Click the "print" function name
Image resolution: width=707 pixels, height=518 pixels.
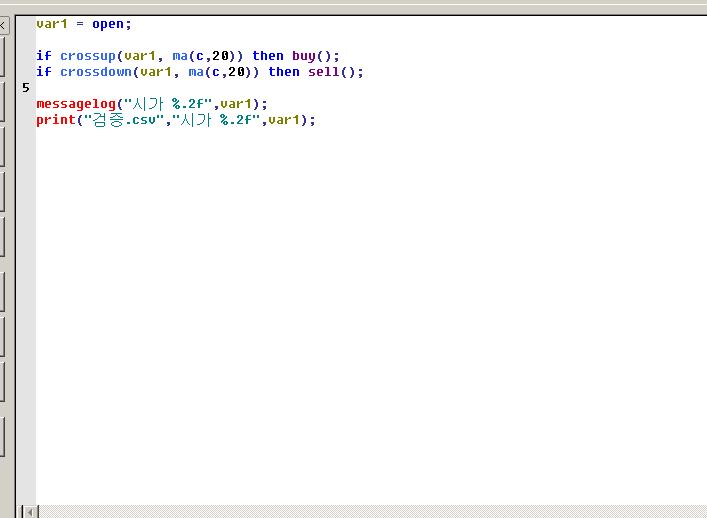point(56,120)
